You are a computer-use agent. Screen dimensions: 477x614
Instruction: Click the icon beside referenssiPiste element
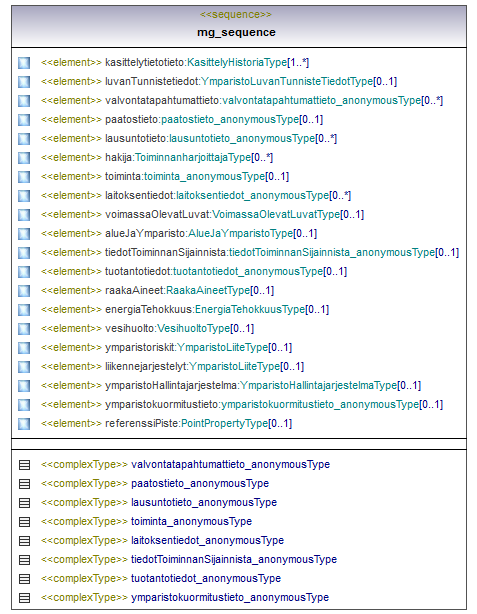[24, 424]
